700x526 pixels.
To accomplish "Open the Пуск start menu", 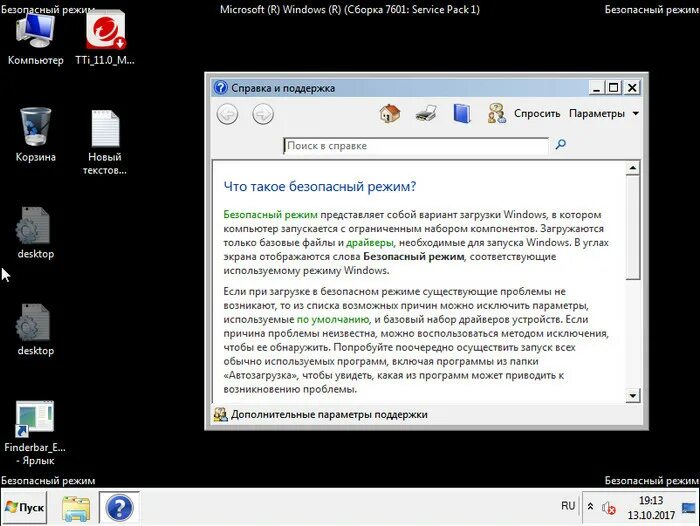I will [24, 508].
